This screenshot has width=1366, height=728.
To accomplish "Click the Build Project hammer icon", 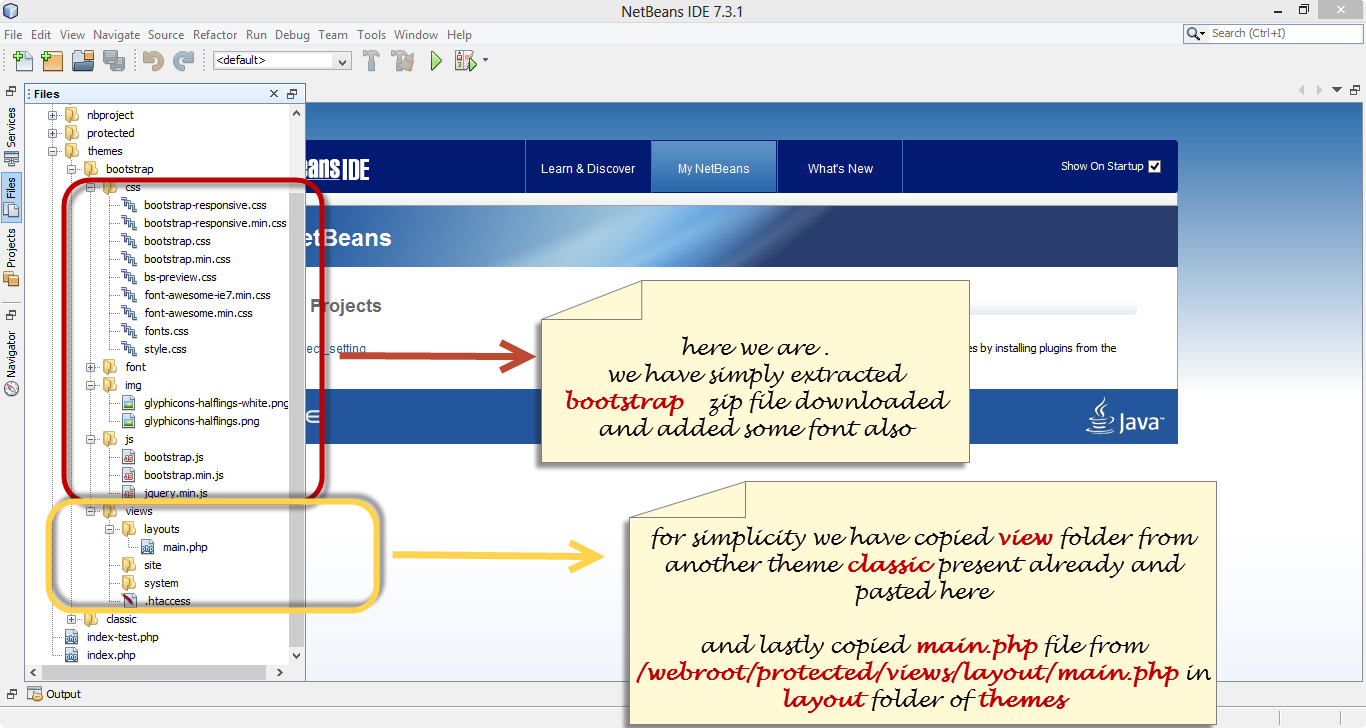I will 371,61.
